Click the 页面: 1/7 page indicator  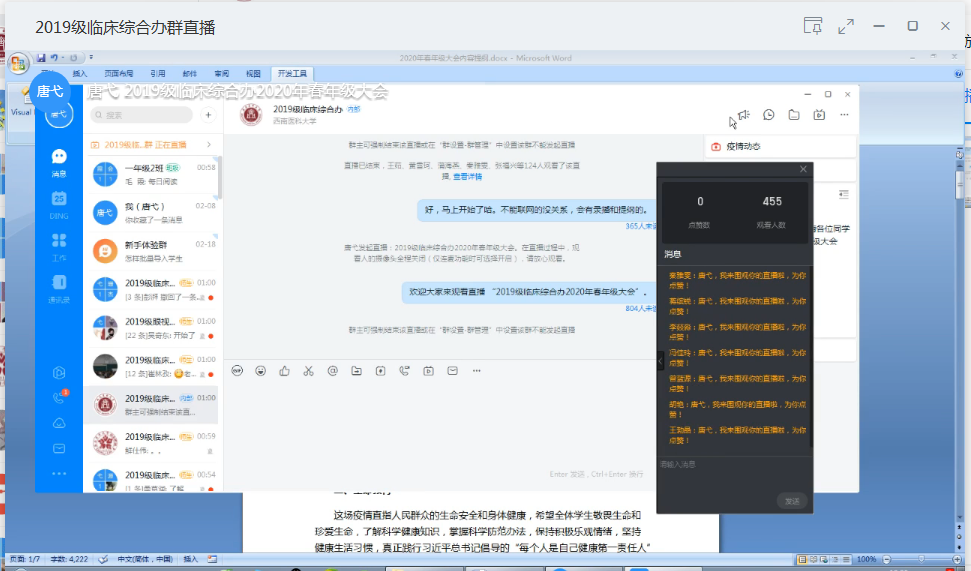pyautogui.click(x=25, y=559)
